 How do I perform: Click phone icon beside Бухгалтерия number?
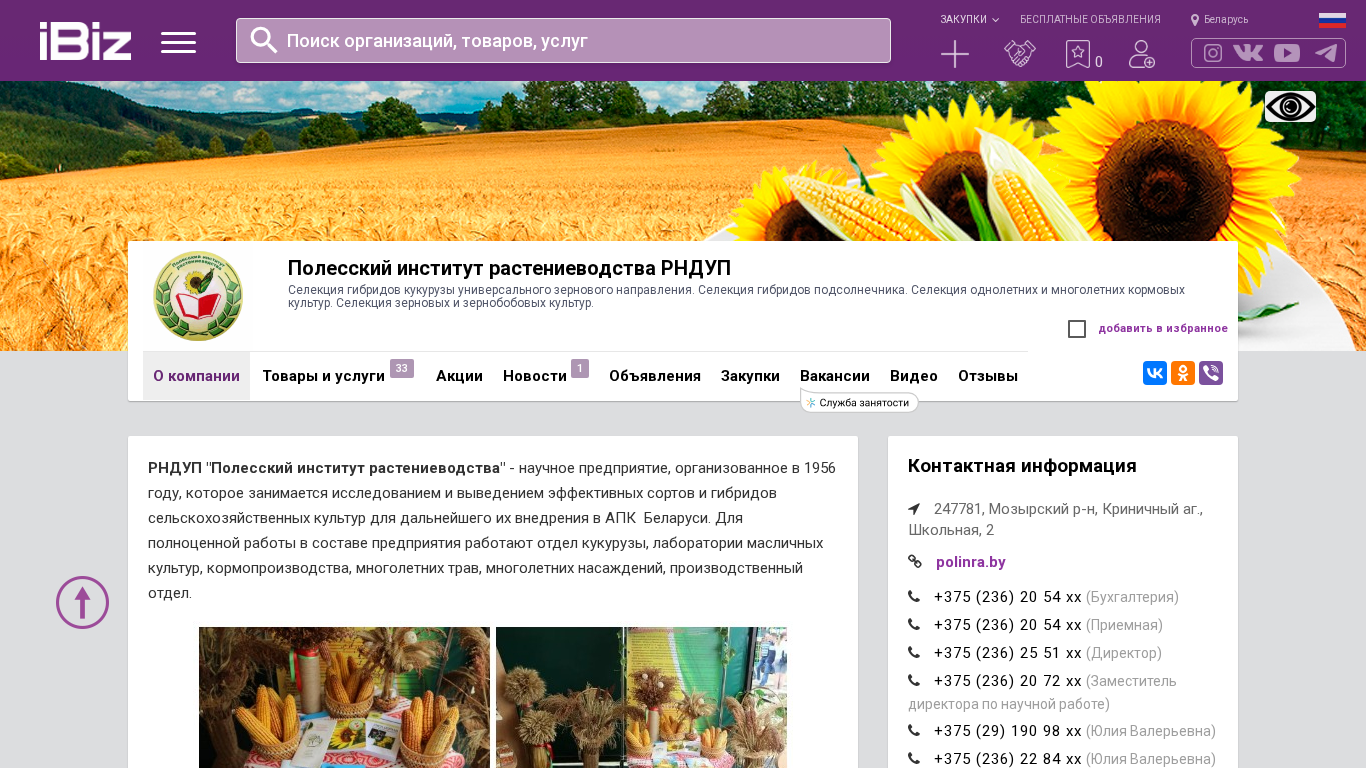point(914,597)
